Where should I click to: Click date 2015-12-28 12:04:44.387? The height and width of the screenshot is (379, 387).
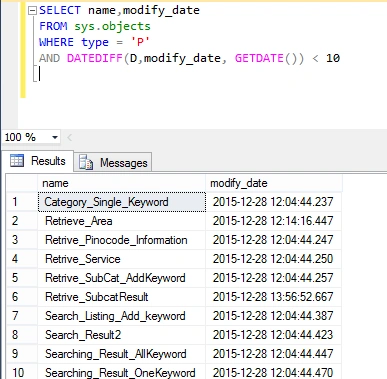[274, 316]
